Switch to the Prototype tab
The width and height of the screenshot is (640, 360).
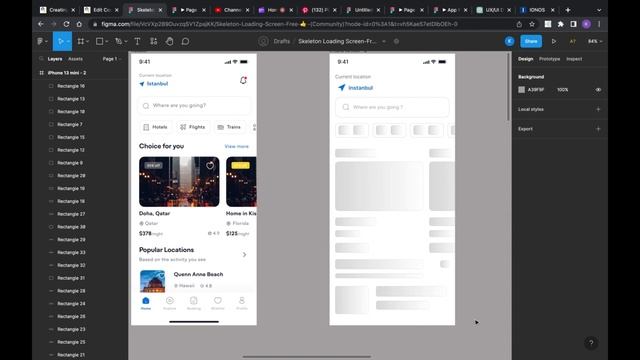(x=549, y=59)
